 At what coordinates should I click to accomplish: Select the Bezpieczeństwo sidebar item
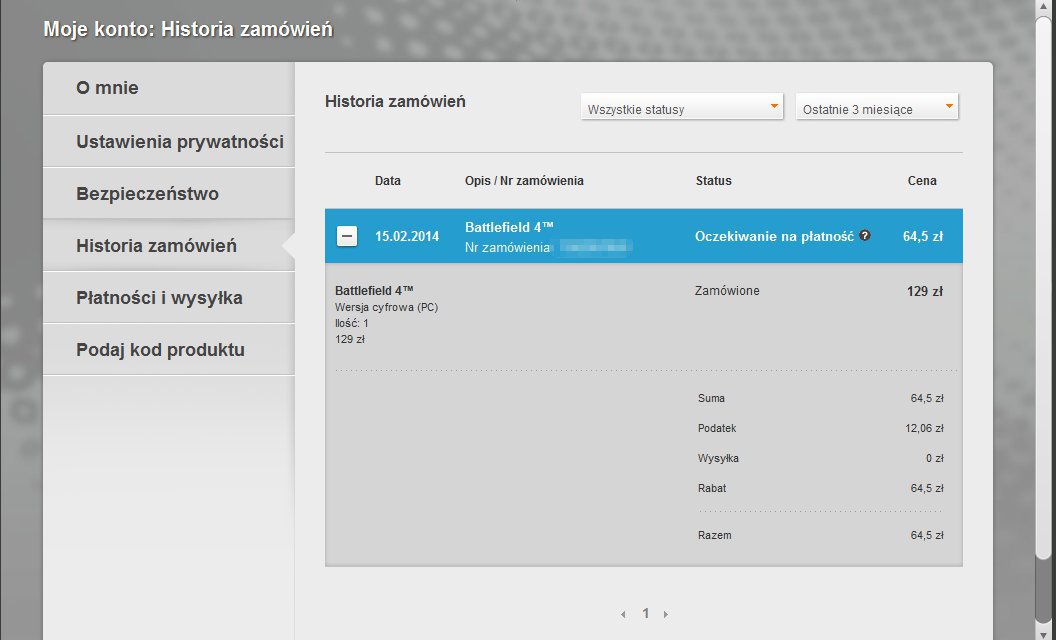point(168,194)
